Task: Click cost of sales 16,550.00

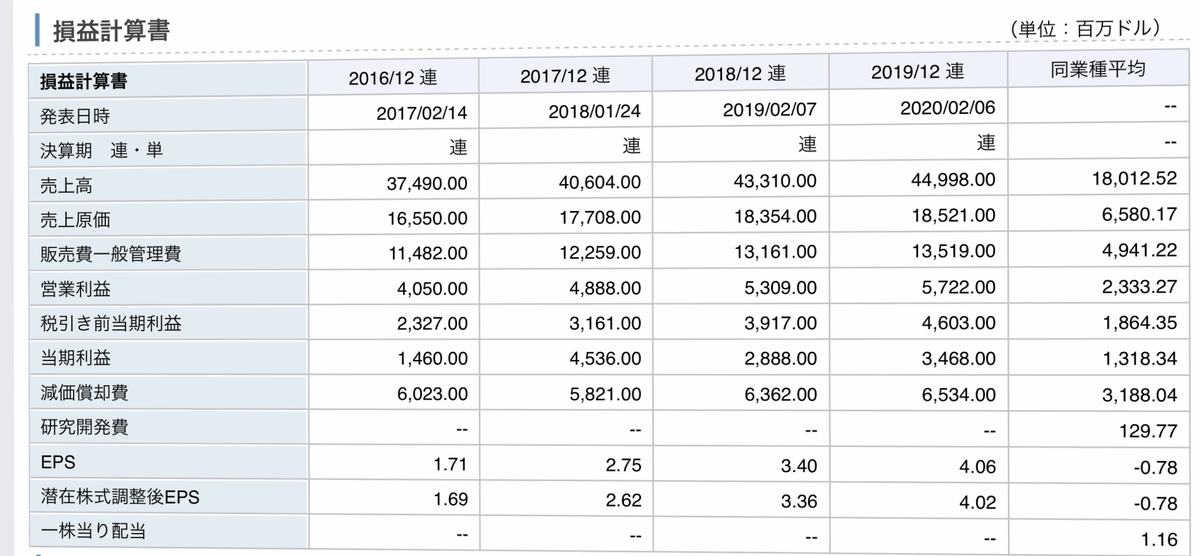Action: click(427, 218)
